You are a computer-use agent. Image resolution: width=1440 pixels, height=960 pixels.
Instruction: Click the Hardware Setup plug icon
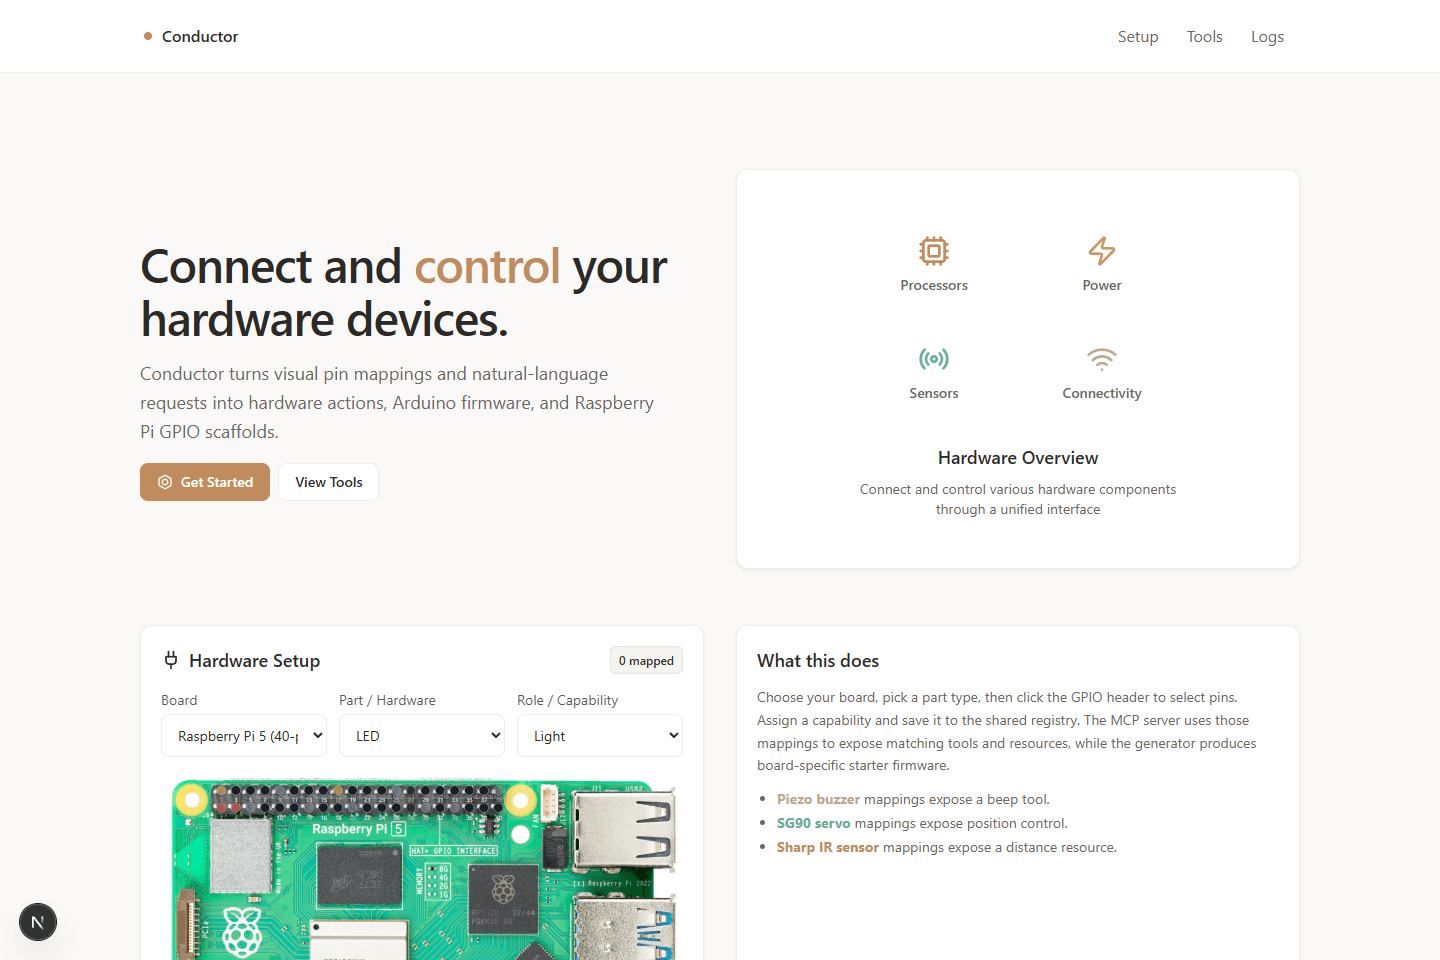coord(171,660)
